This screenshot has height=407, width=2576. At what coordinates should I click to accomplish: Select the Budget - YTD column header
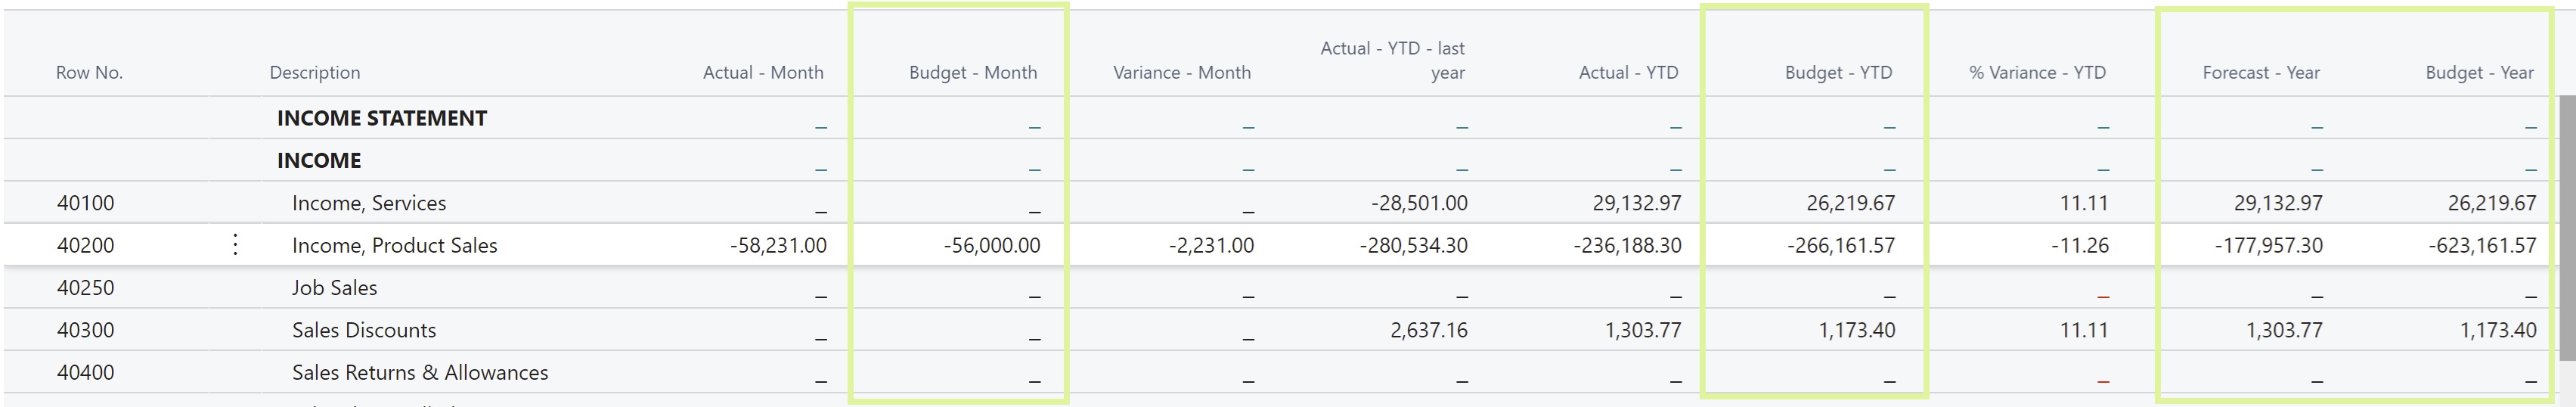click(1838, 73)
